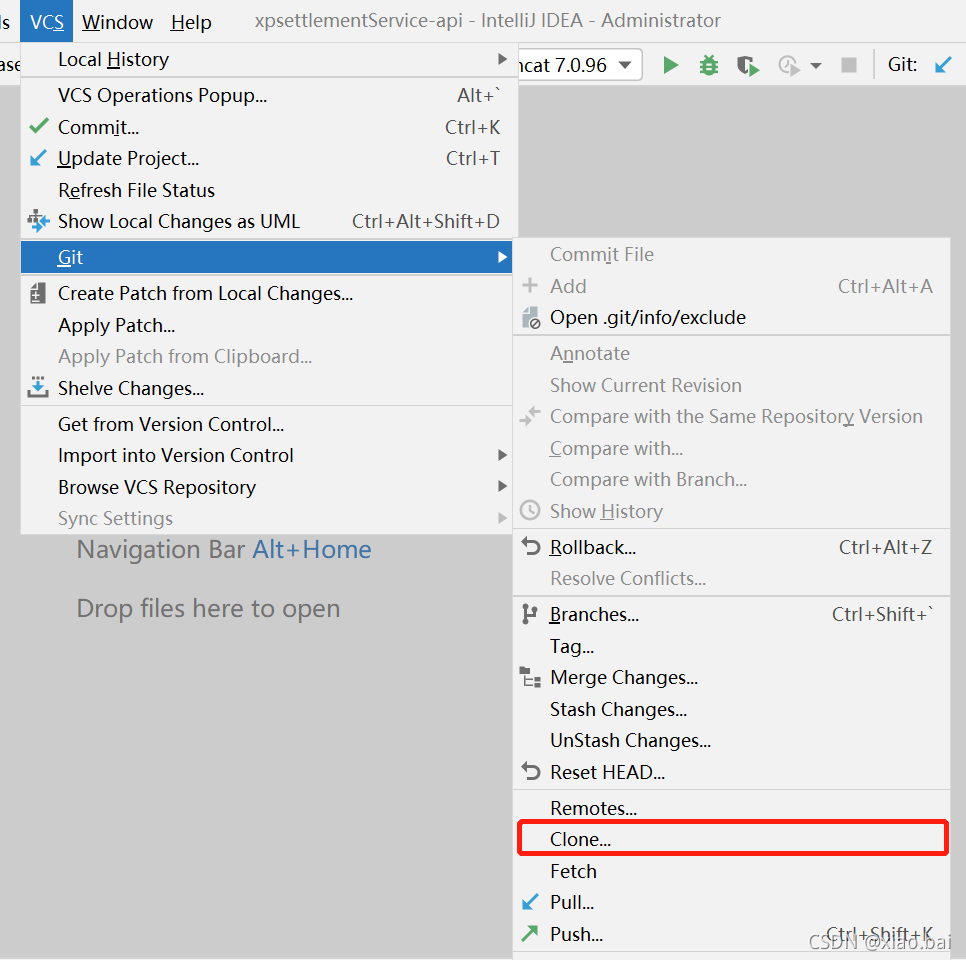Select Open .git/info/exclude
The height and width of the screenshot is (960, 966).
pyautogui.click(x=731, y=317)
